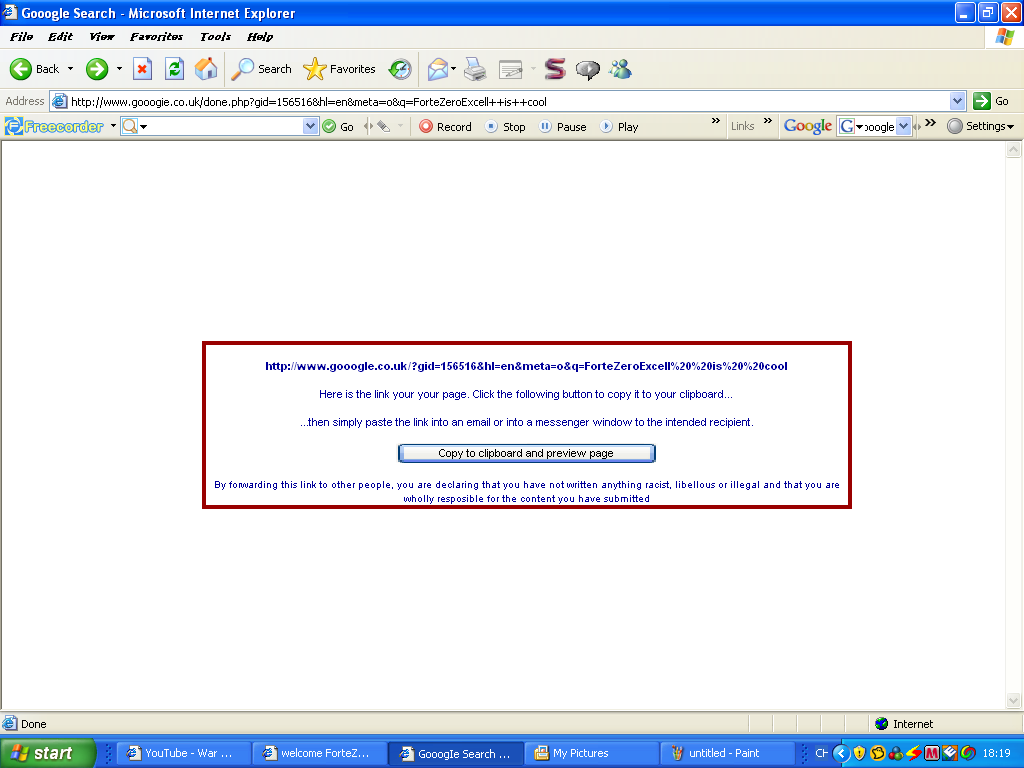This screenshot has width=1024, height=768.
Task: Click the gooogle.co.uk generated link
Action: click(x=526, y=366)
